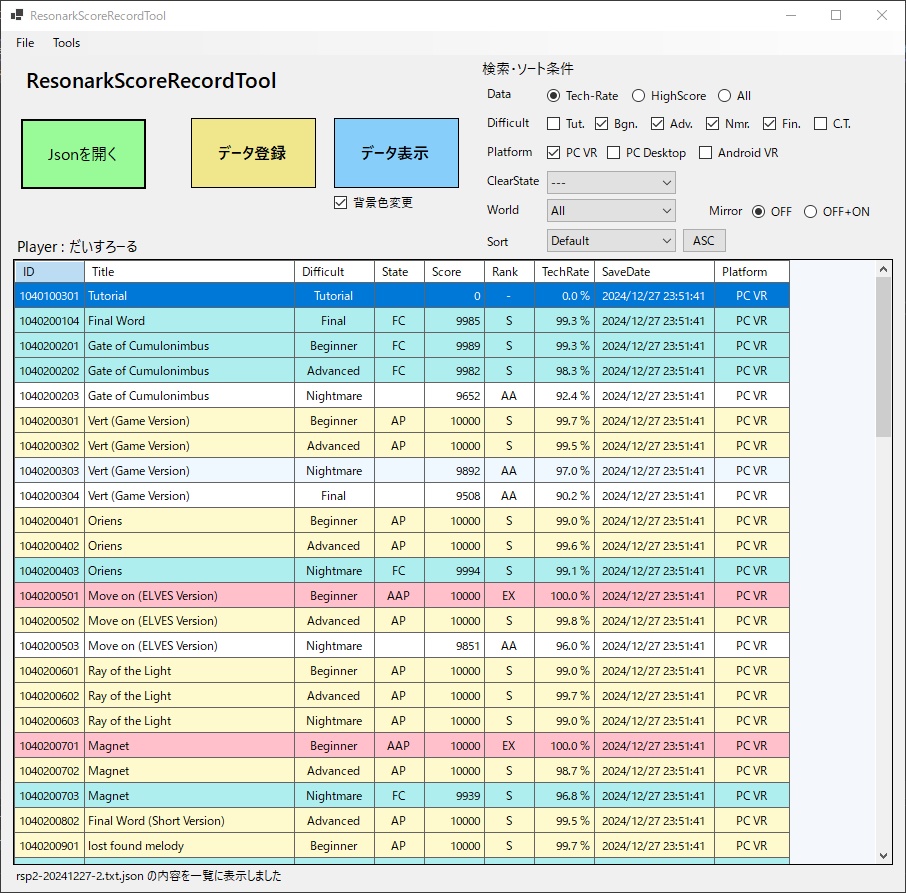Click the データ表示 button
Image resolution: width=906 pixels, height=893 pixels.
[395, 153]
